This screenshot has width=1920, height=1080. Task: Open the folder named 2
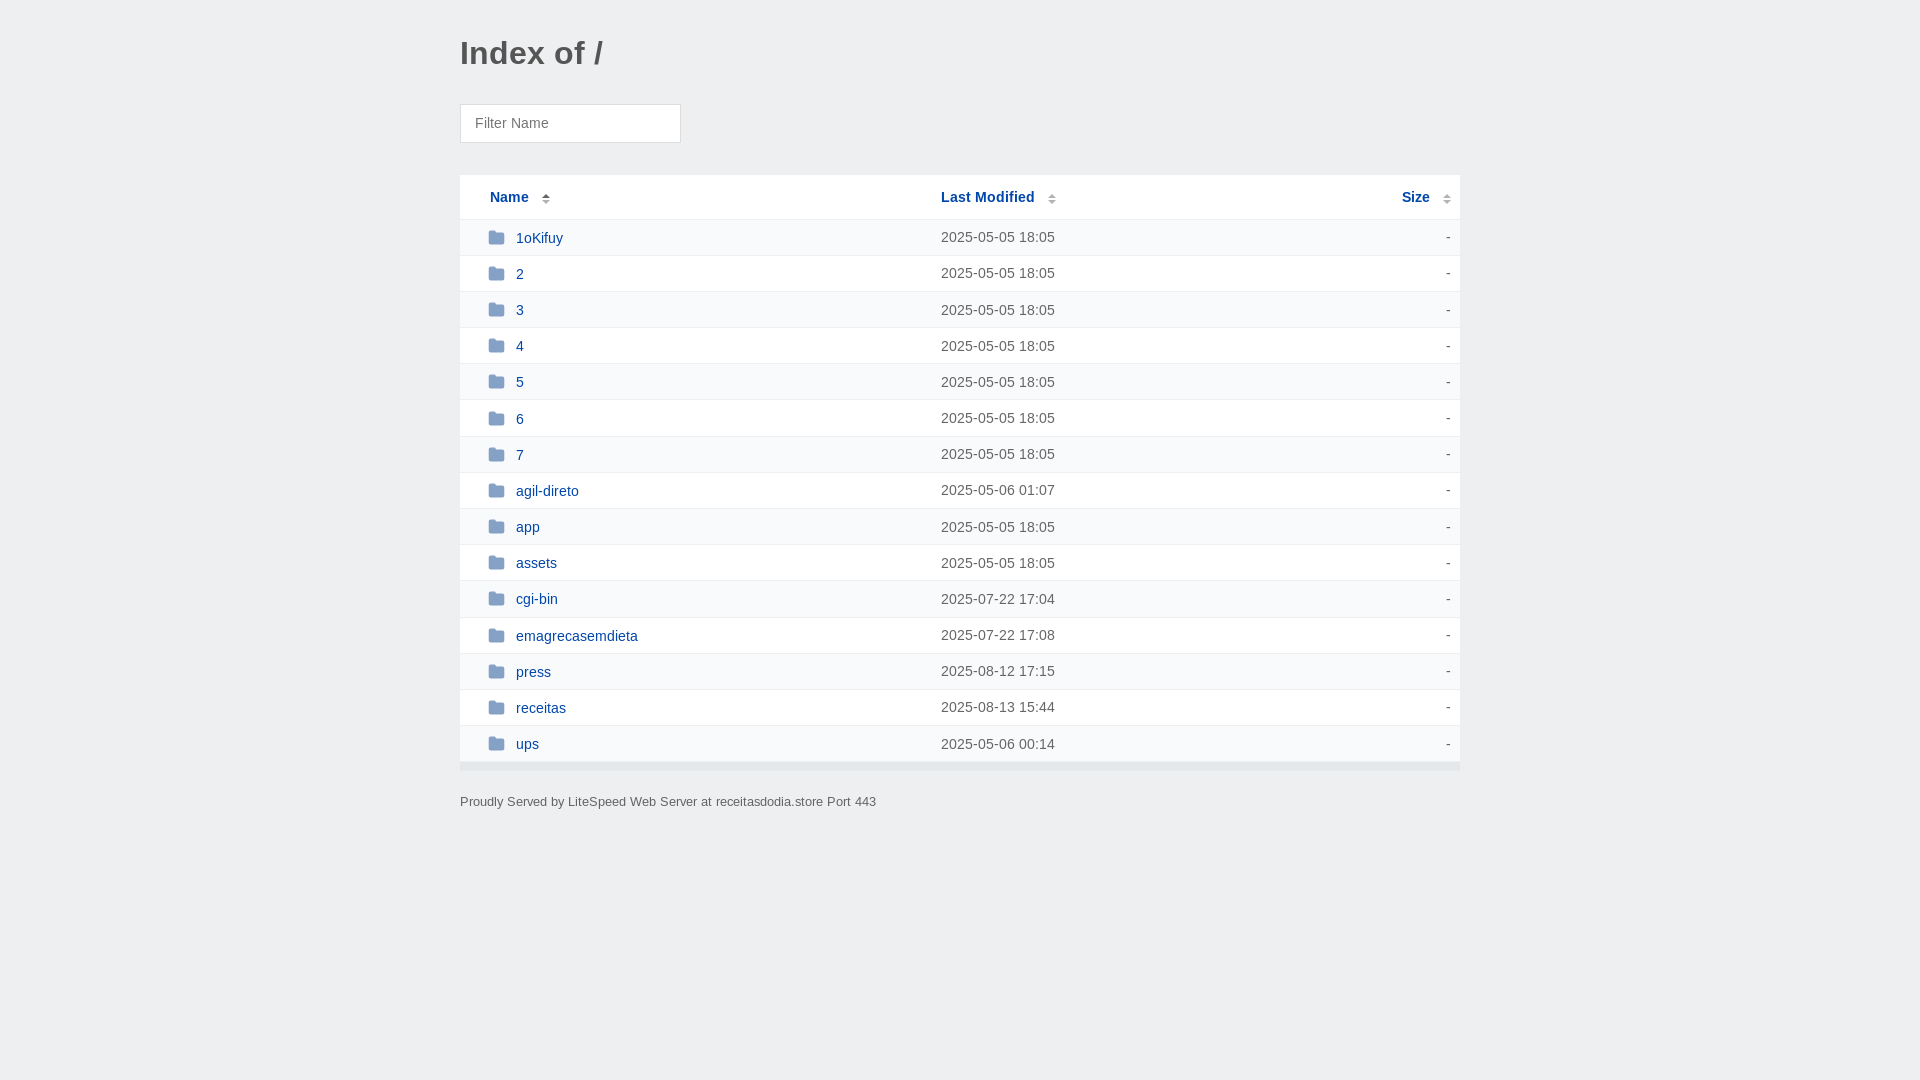point(520,274)
